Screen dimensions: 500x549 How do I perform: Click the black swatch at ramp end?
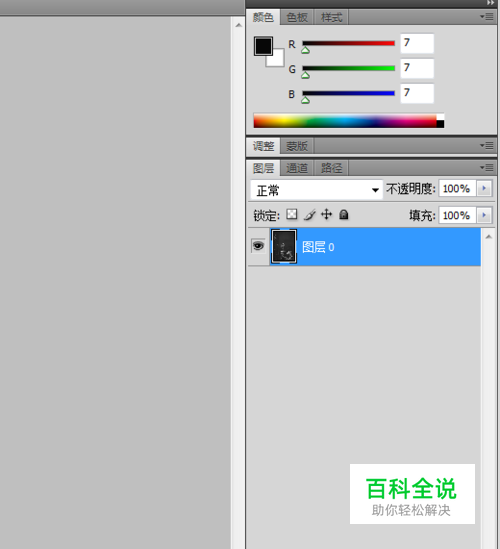(440, 124)
